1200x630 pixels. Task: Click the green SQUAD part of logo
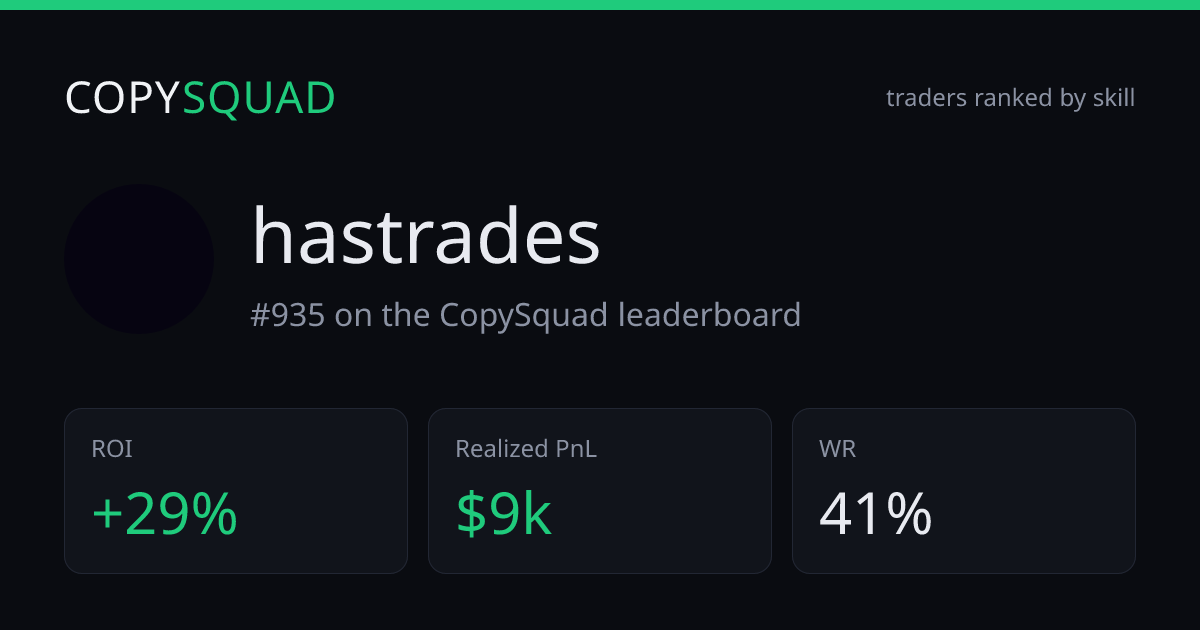[x=259, y=99]
